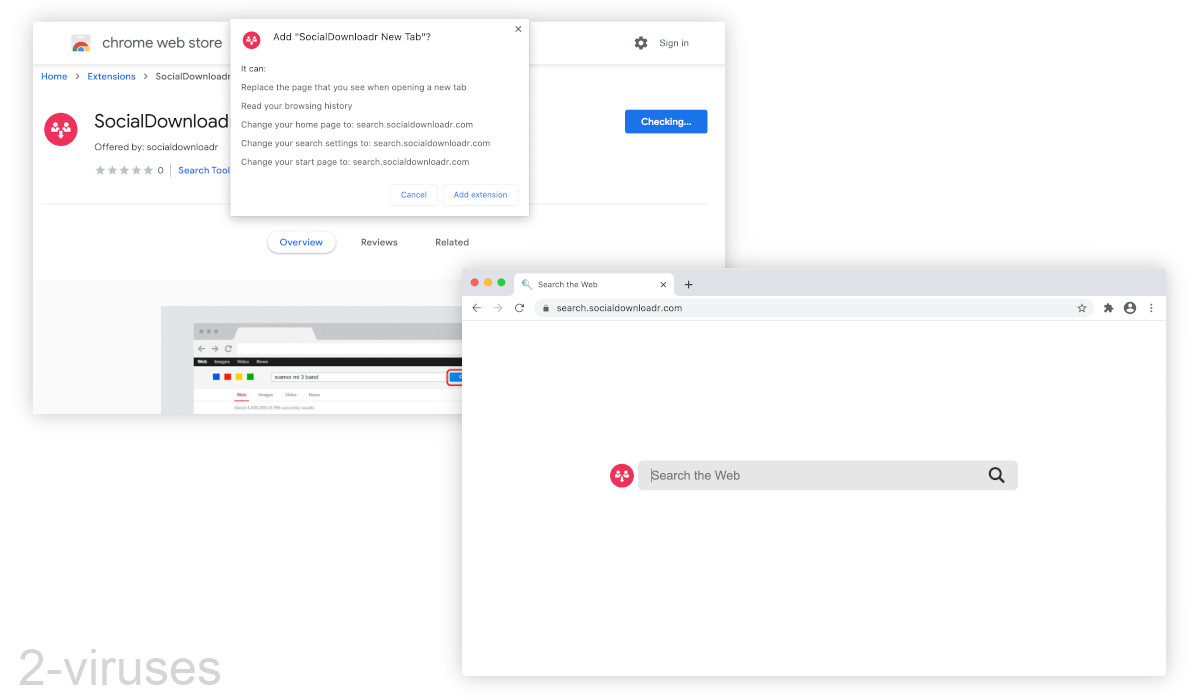Screen dimensions: 1200x700
Task: Click the browser Forward arrow
Action: 498,308
